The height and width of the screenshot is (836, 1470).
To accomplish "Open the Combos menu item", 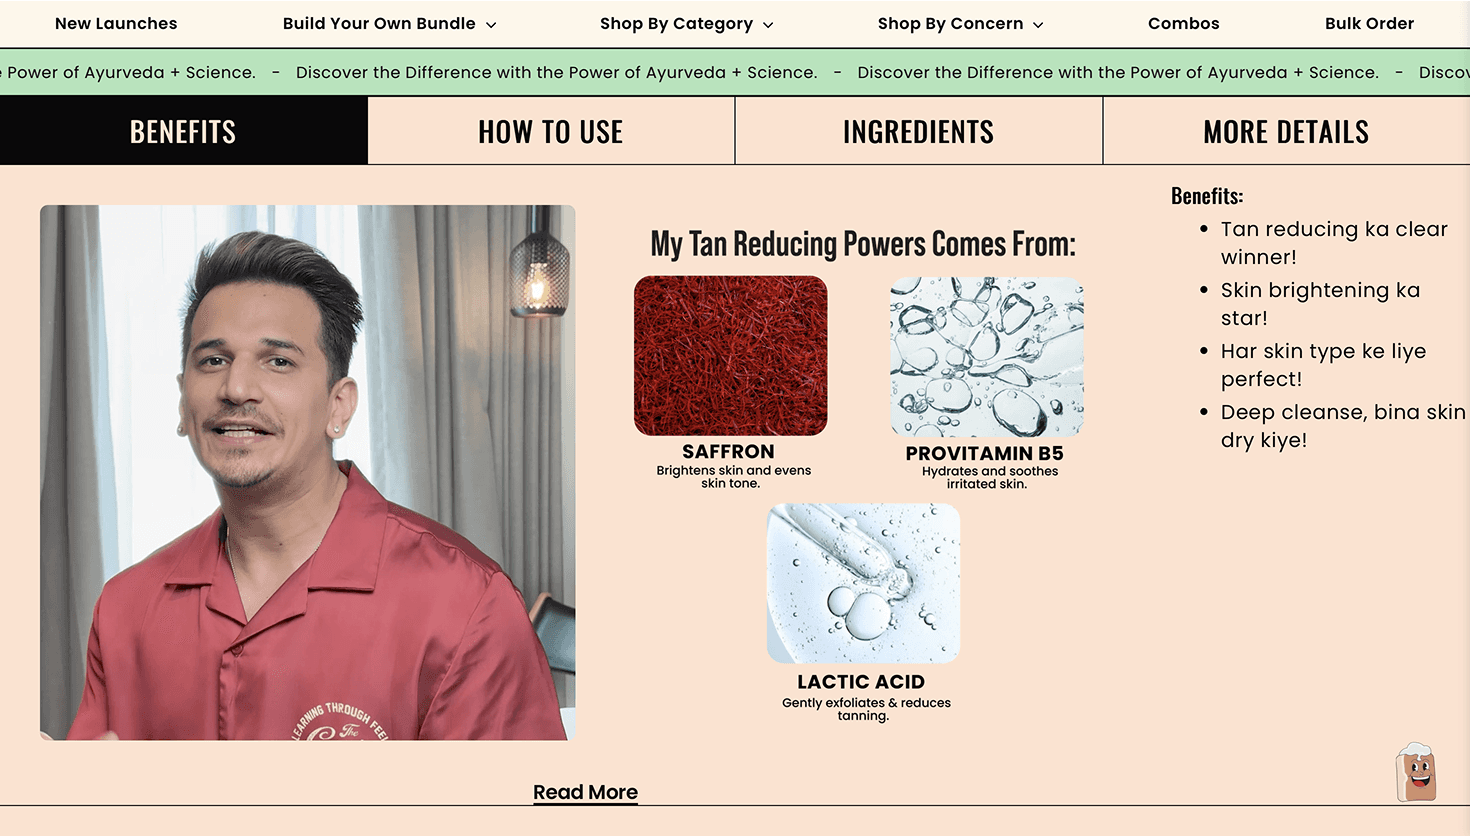I will point(1183,23).
